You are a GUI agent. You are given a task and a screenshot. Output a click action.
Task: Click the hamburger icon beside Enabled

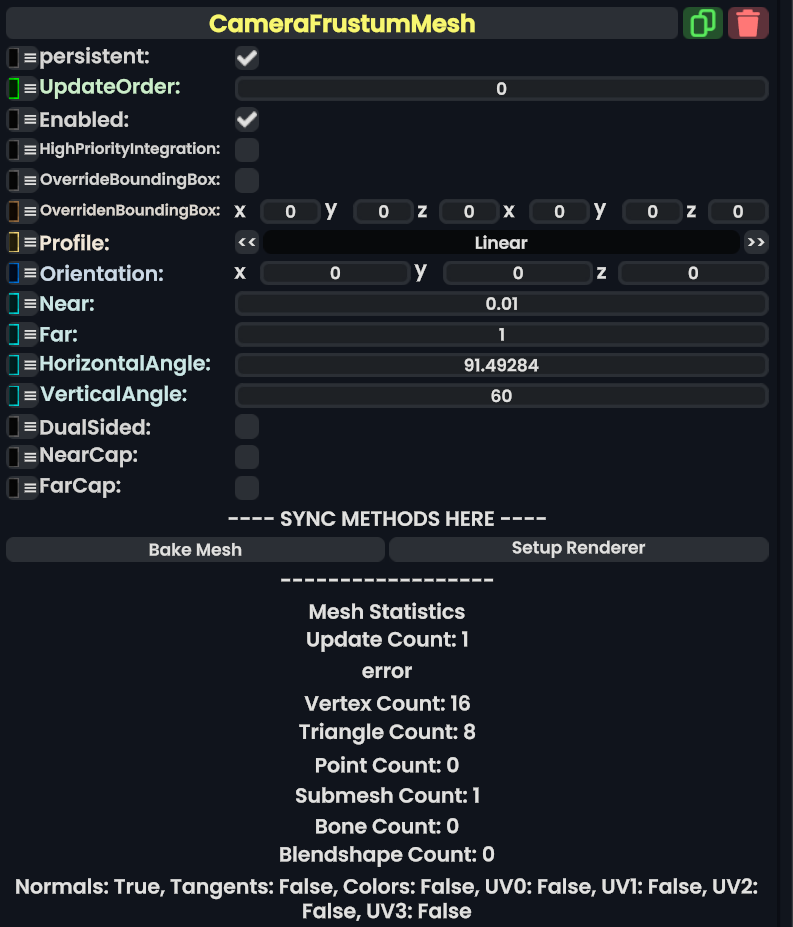coord(30,120)
